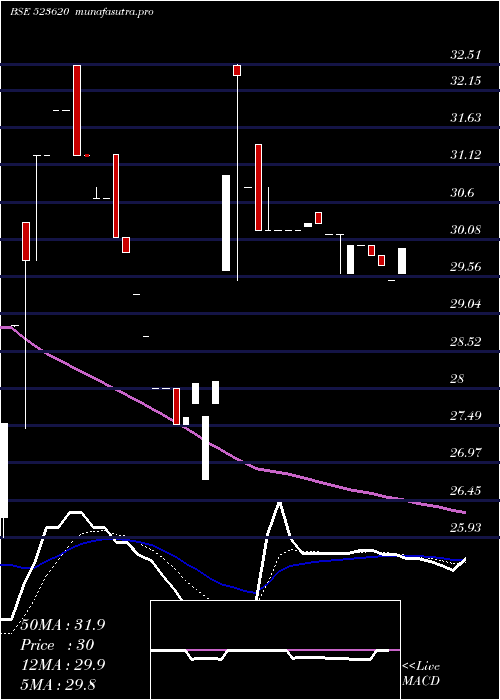Click the 27.49 price axis label
500x700 pixels.
(466, 416)
